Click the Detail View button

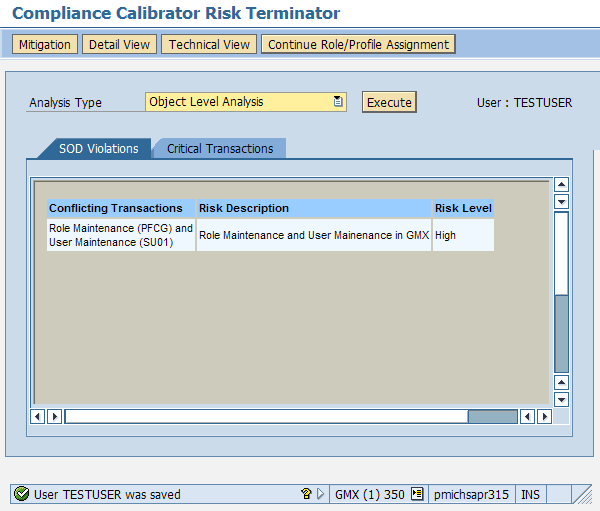pyautogui.click(x=120, y=45)
